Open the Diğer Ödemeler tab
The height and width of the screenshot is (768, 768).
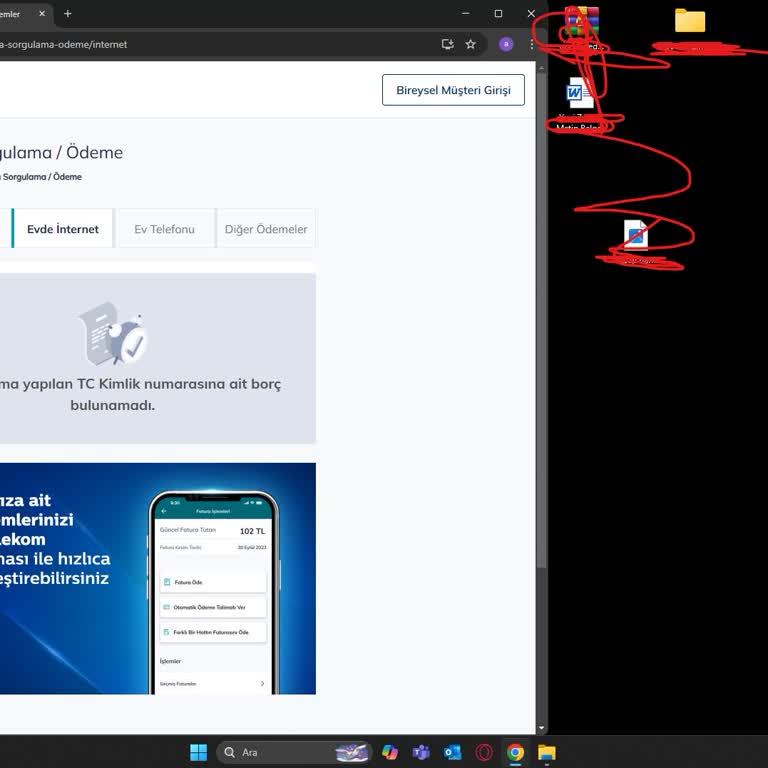click(266, 229)
